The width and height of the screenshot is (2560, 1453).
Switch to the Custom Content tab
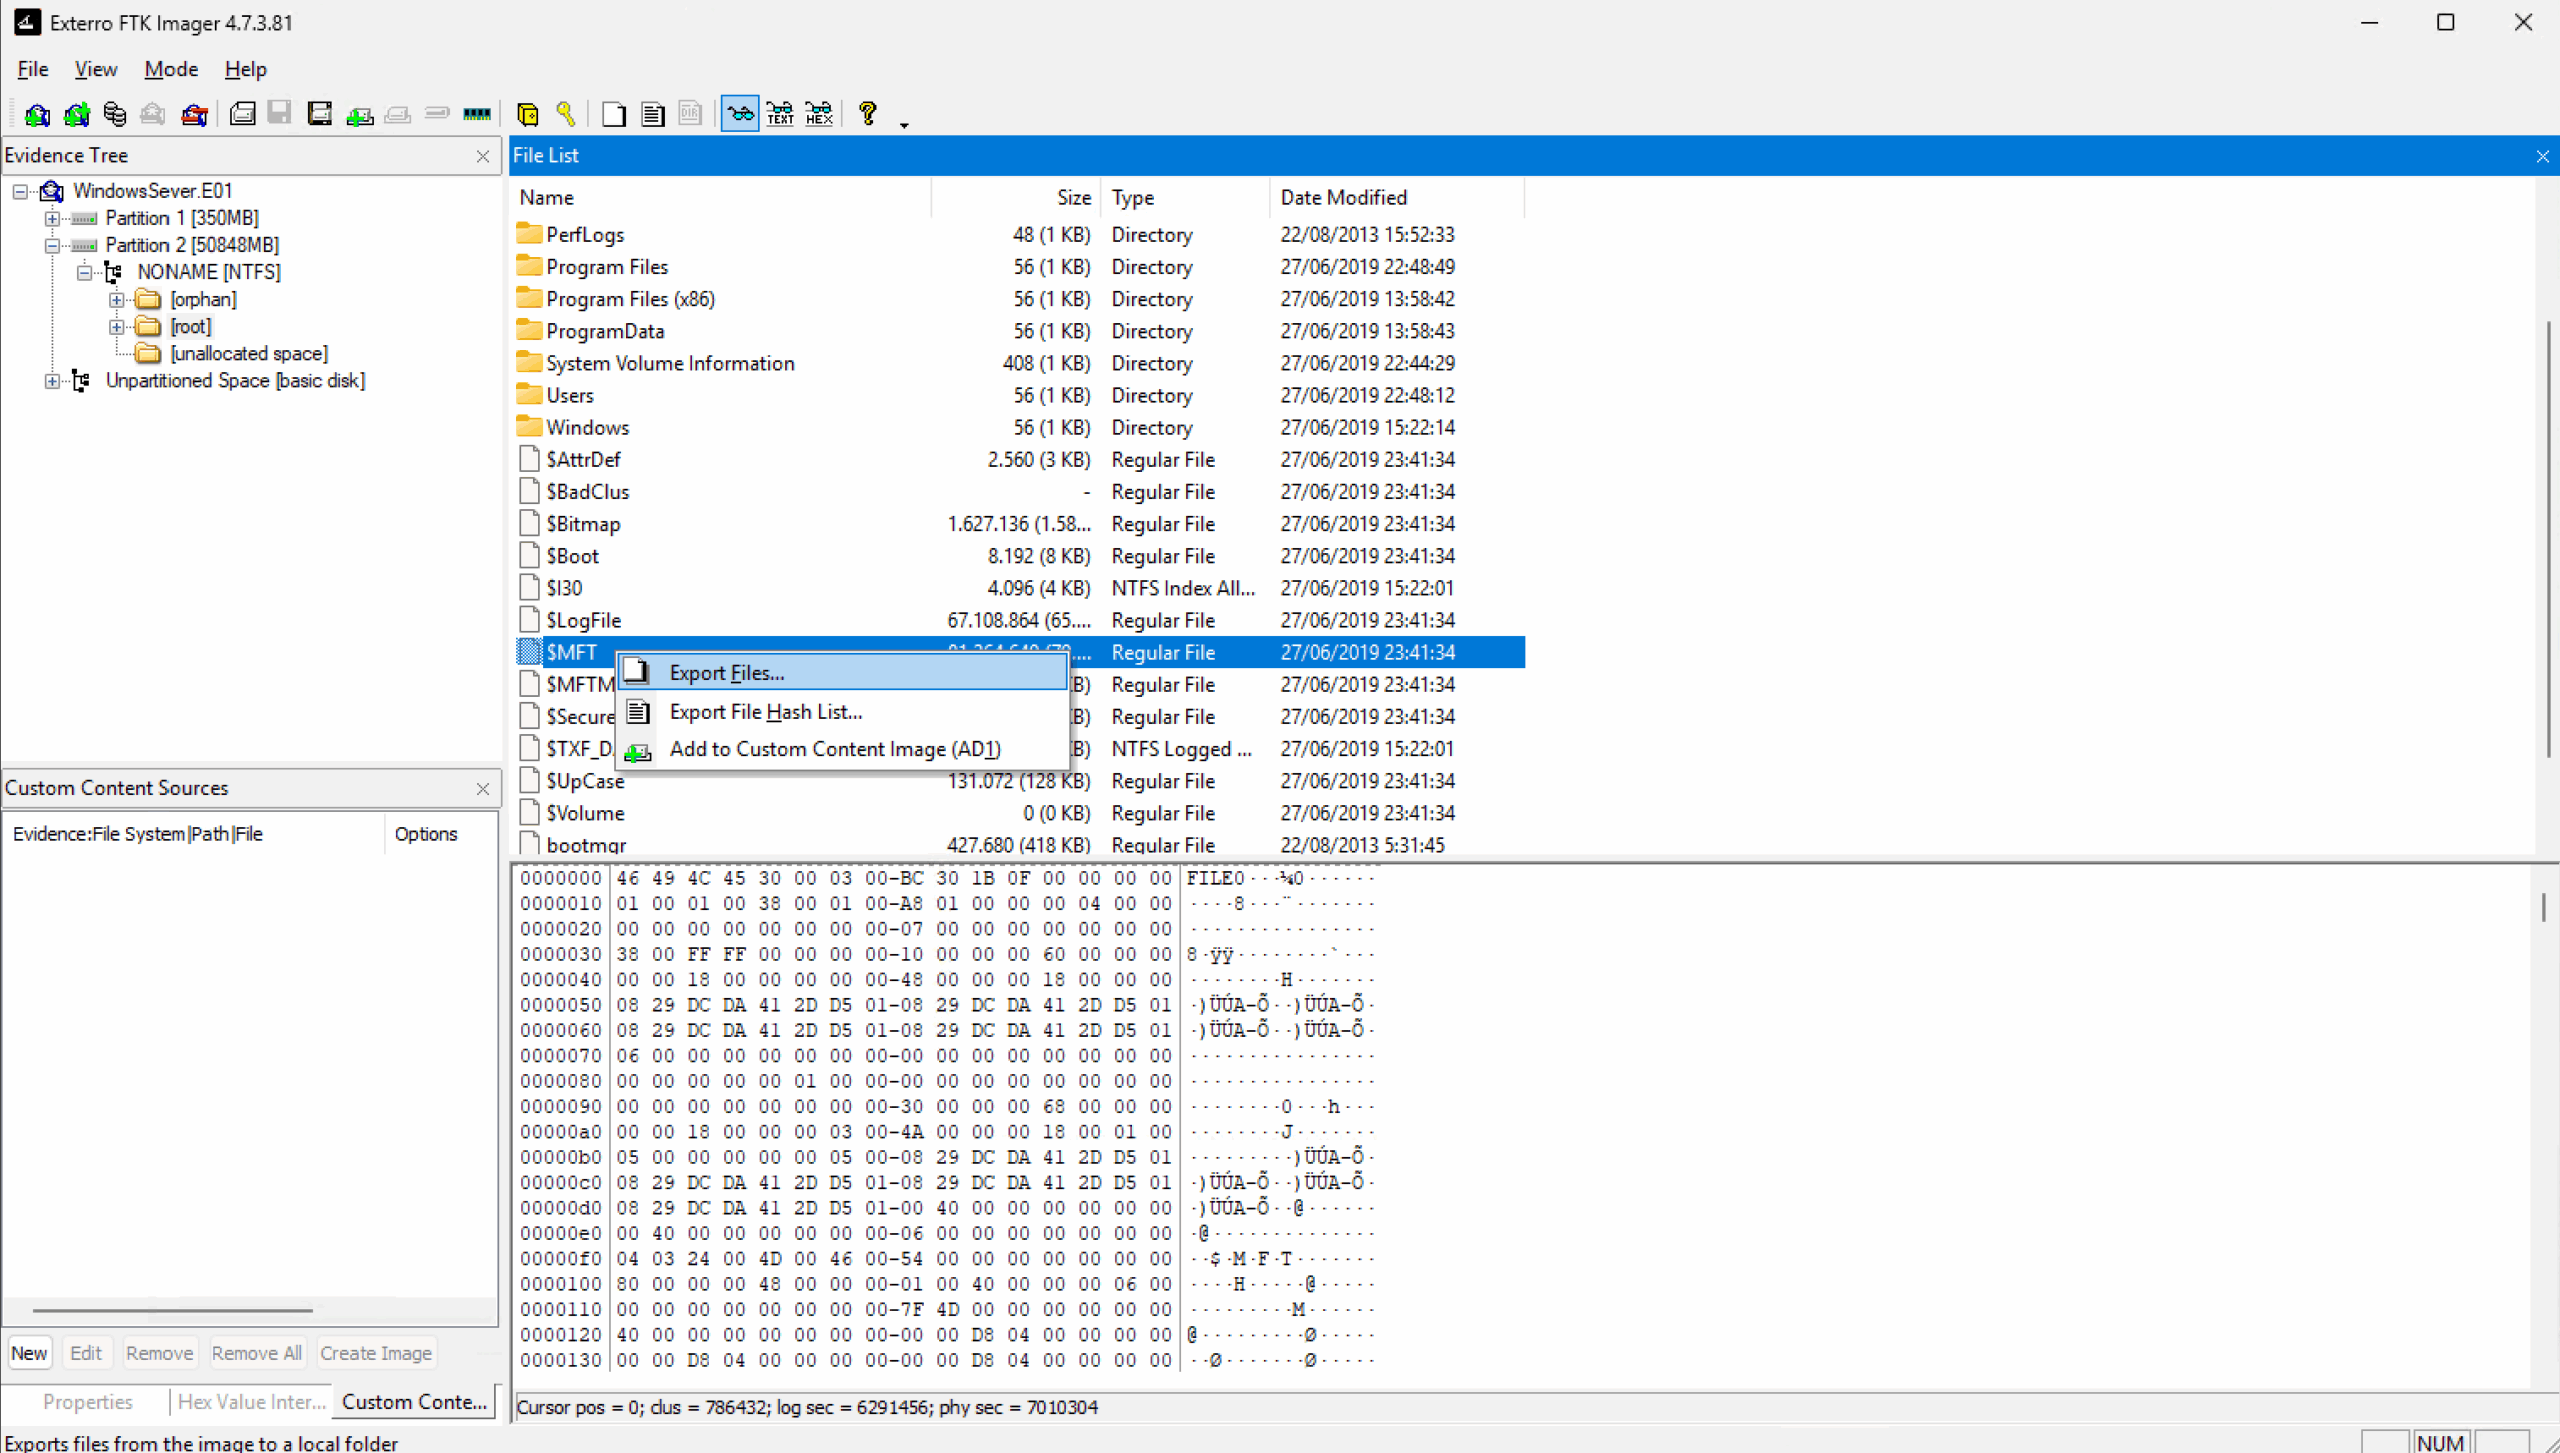tap(414, 1402)
